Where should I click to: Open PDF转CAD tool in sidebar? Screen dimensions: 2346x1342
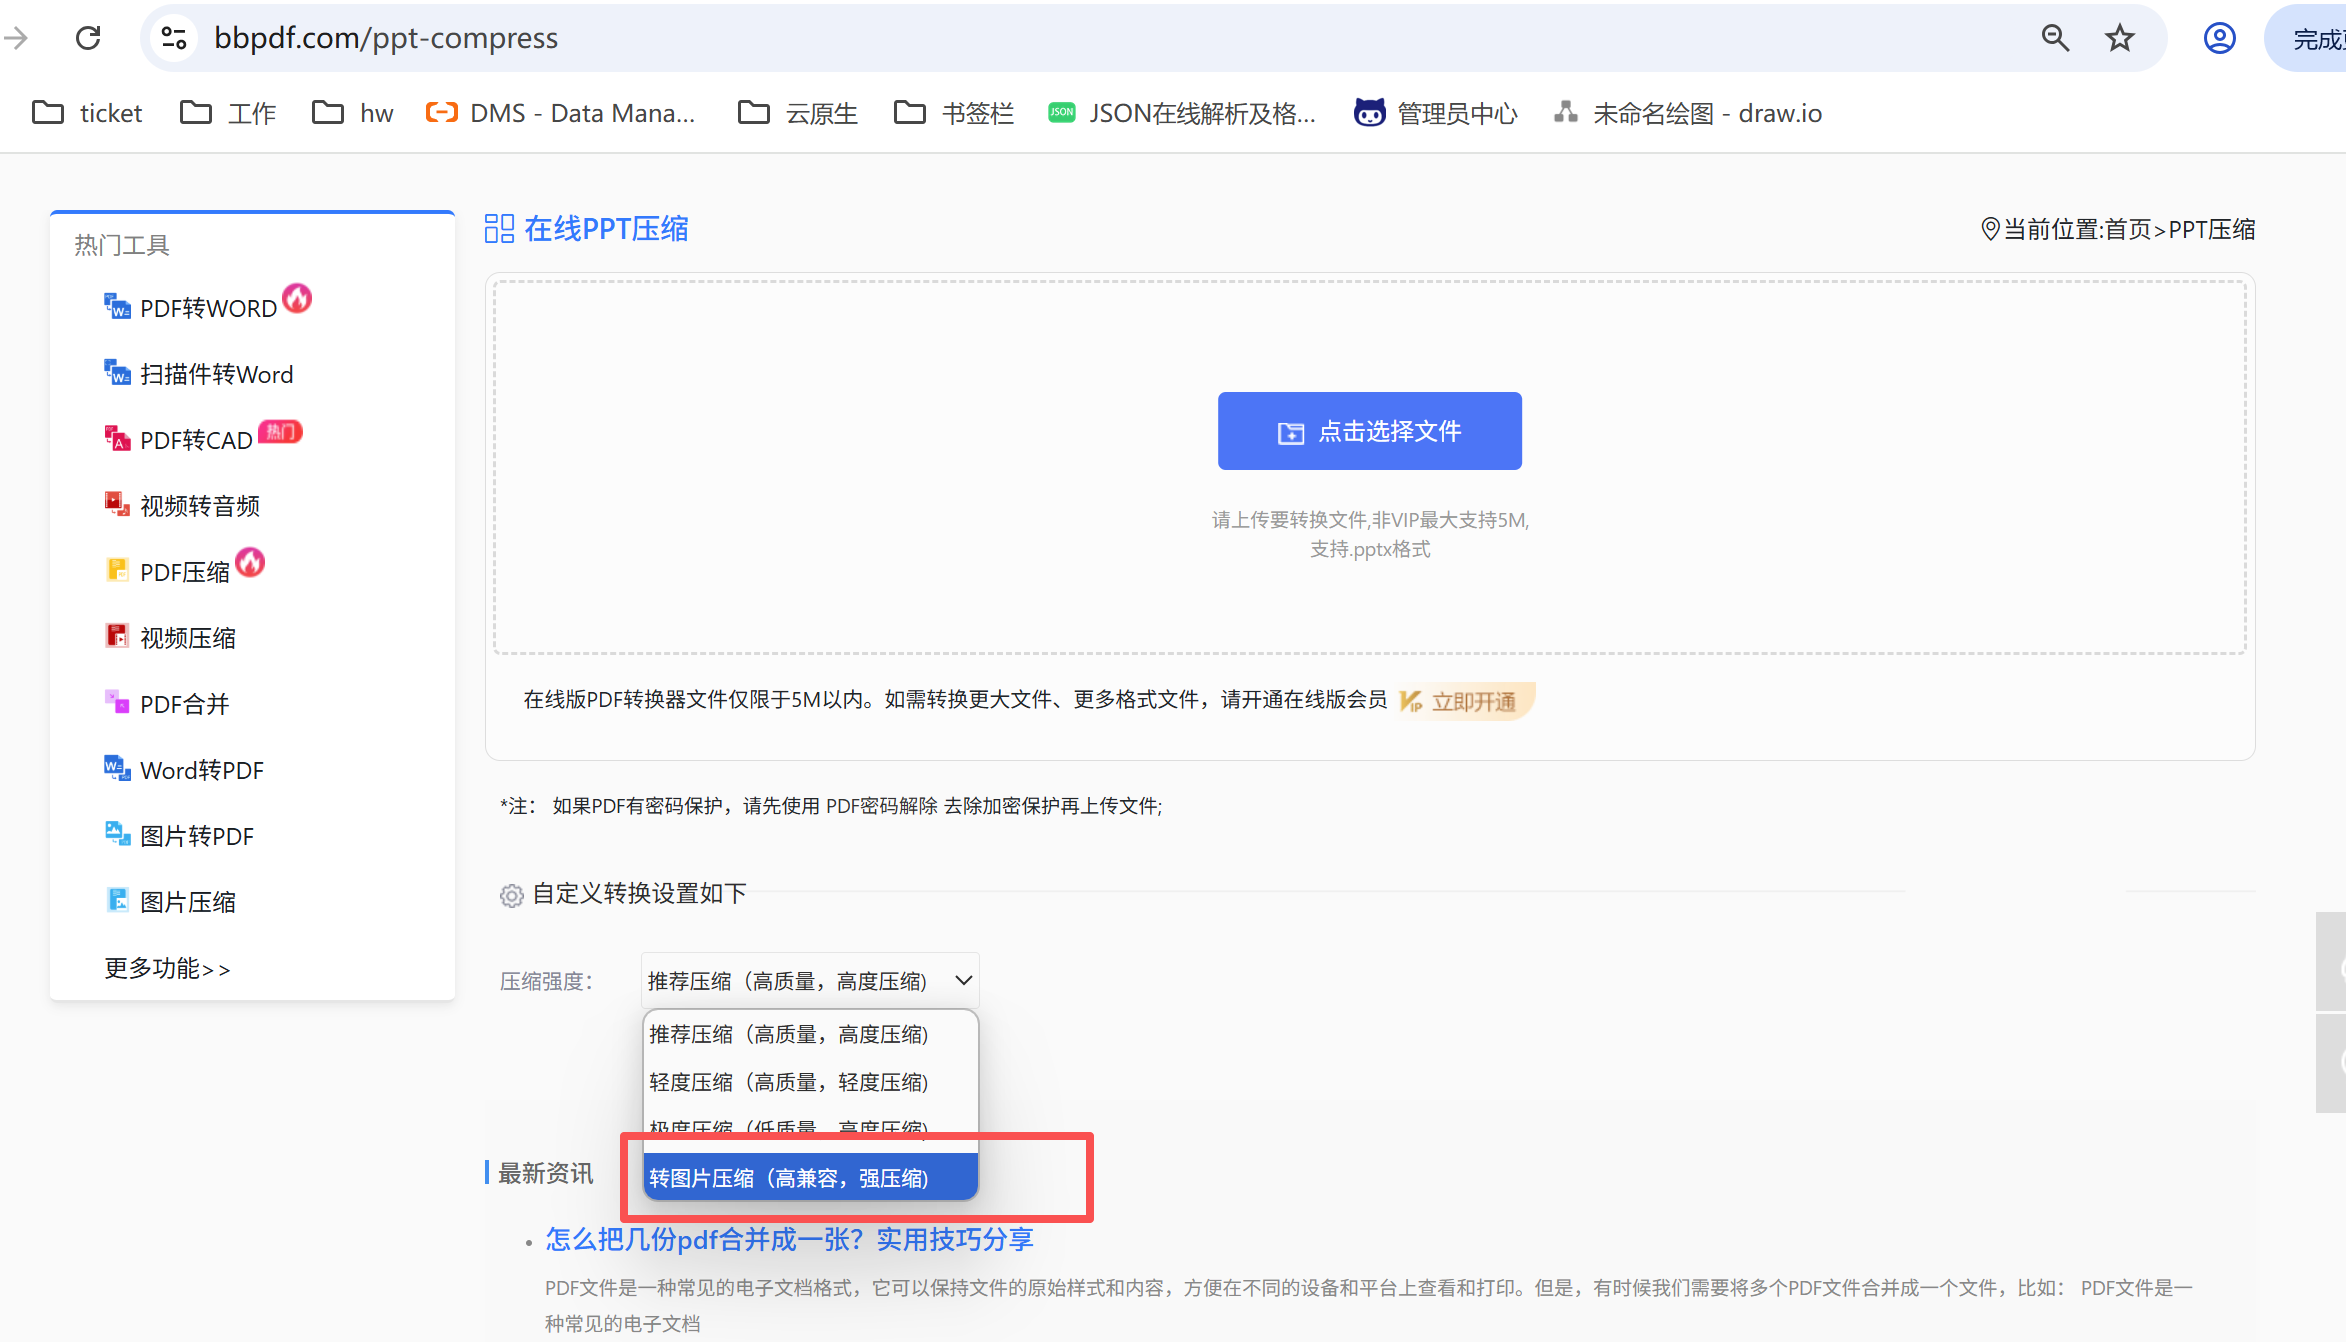tap(196, 440)
